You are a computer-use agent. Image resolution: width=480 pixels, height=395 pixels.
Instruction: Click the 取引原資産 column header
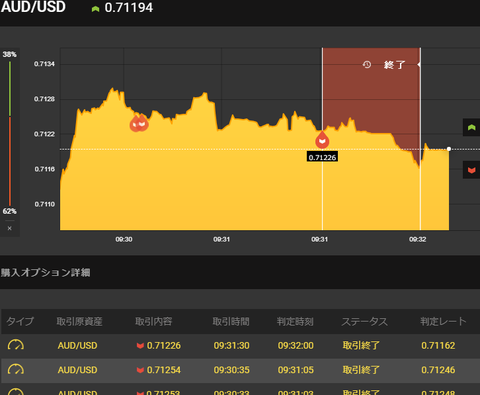click(79, 321)
